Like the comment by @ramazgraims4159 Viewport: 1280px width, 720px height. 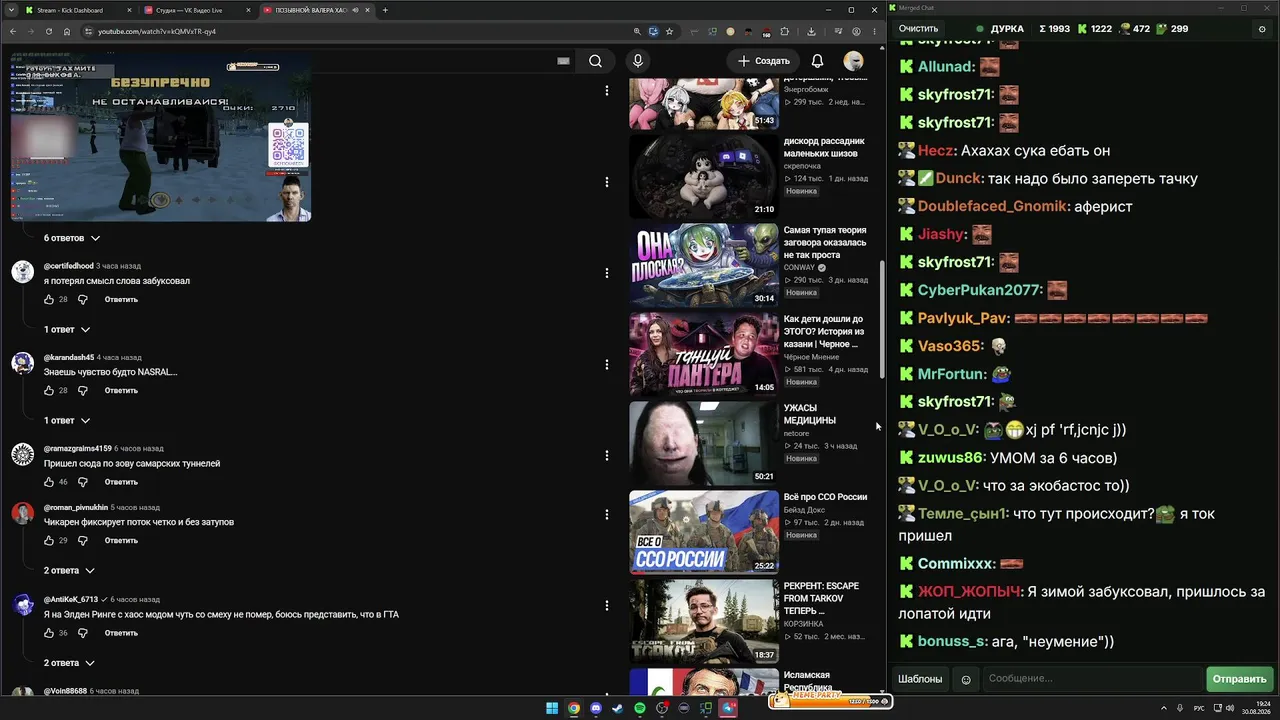point(49,482)
